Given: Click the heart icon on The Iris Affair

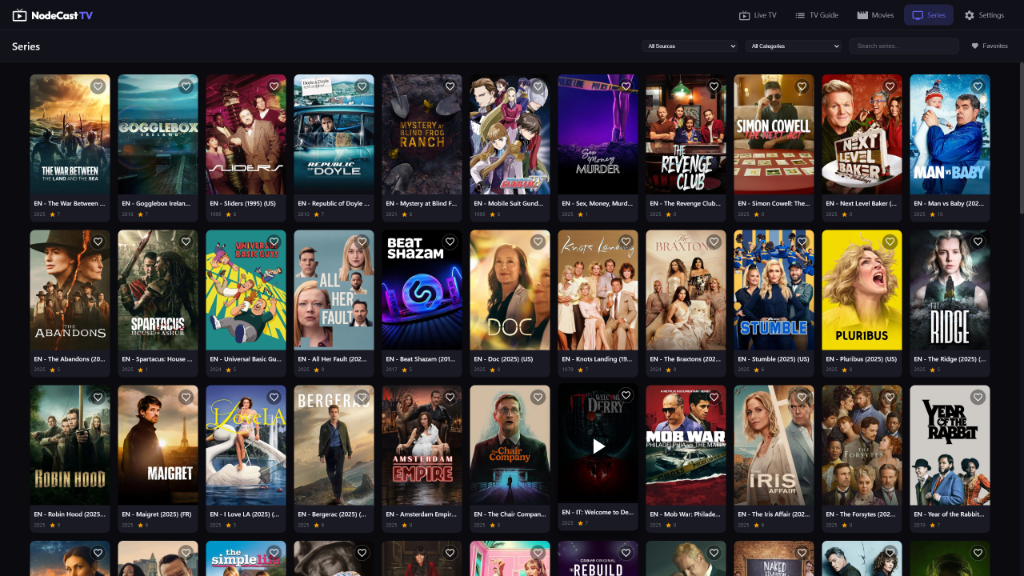Looking at the screenshot, I should [x=802, y=397].
